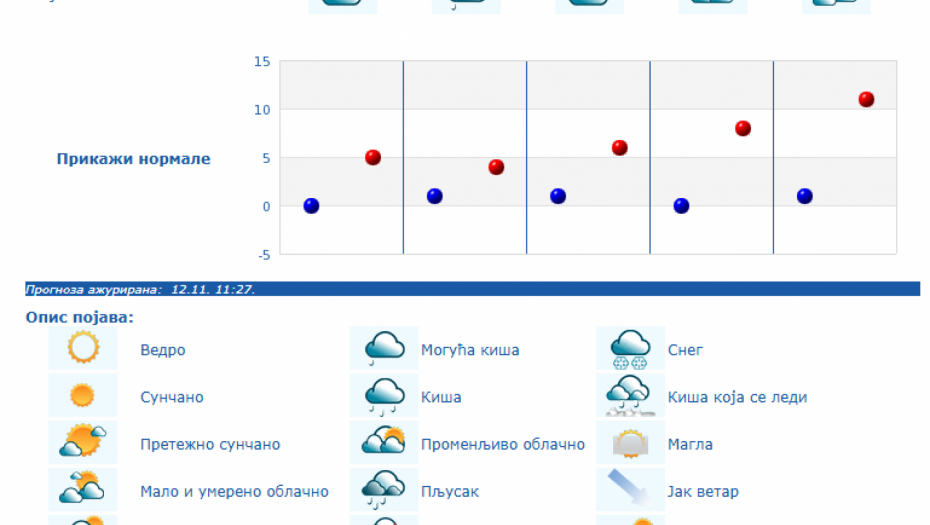Click the Сунчано sunny icon in legend
The height and width of the screenshot is (525, 930).
[x=82, y=396]
